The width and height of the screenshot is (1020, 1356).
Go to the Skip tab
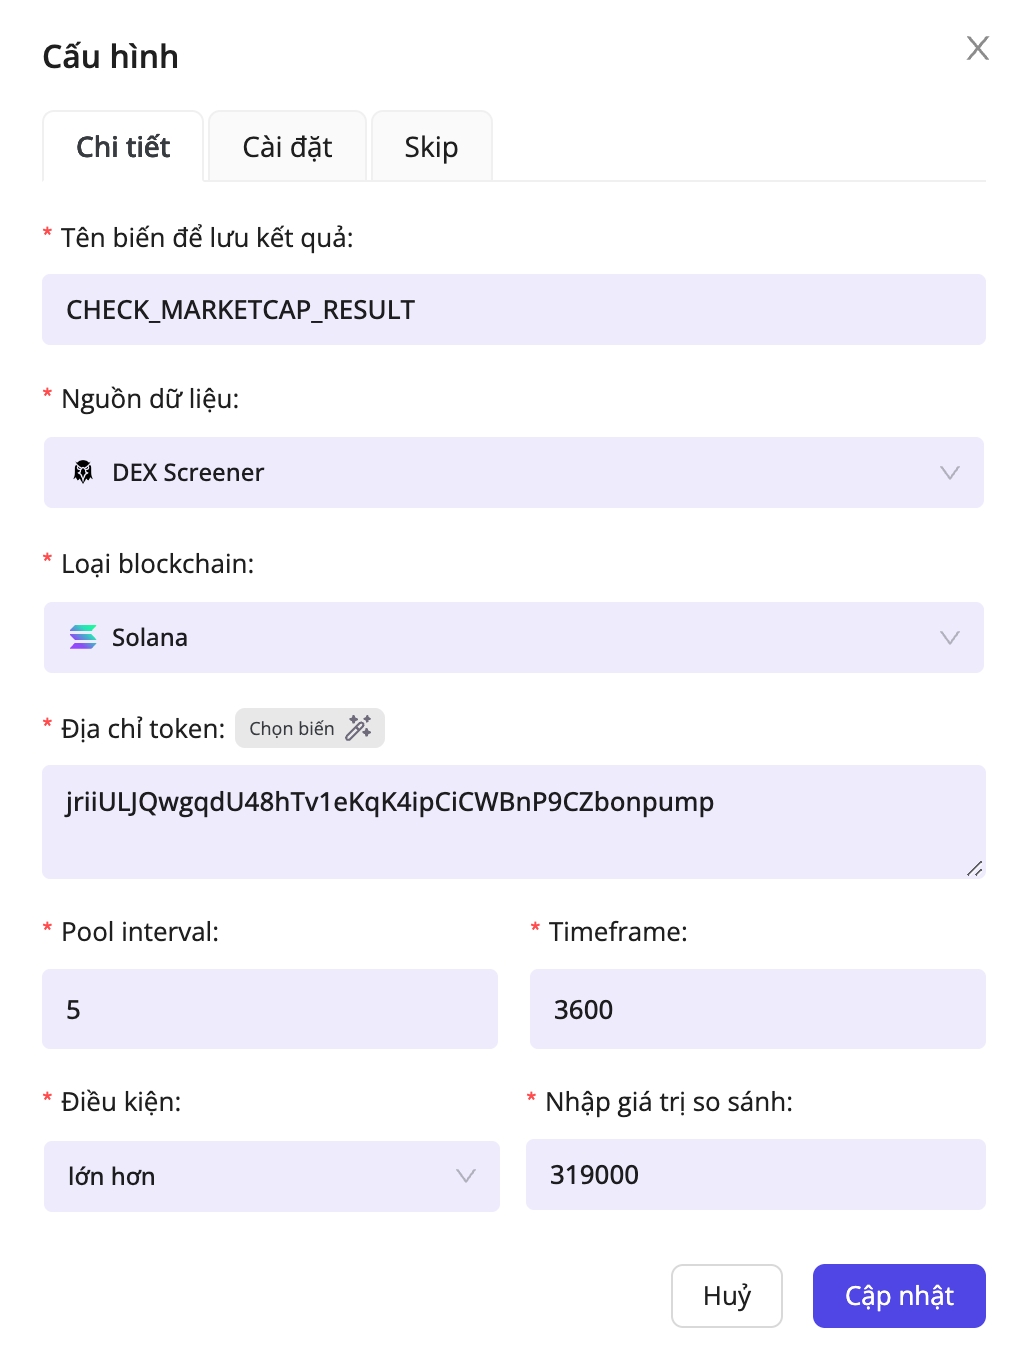pos(431,147)
